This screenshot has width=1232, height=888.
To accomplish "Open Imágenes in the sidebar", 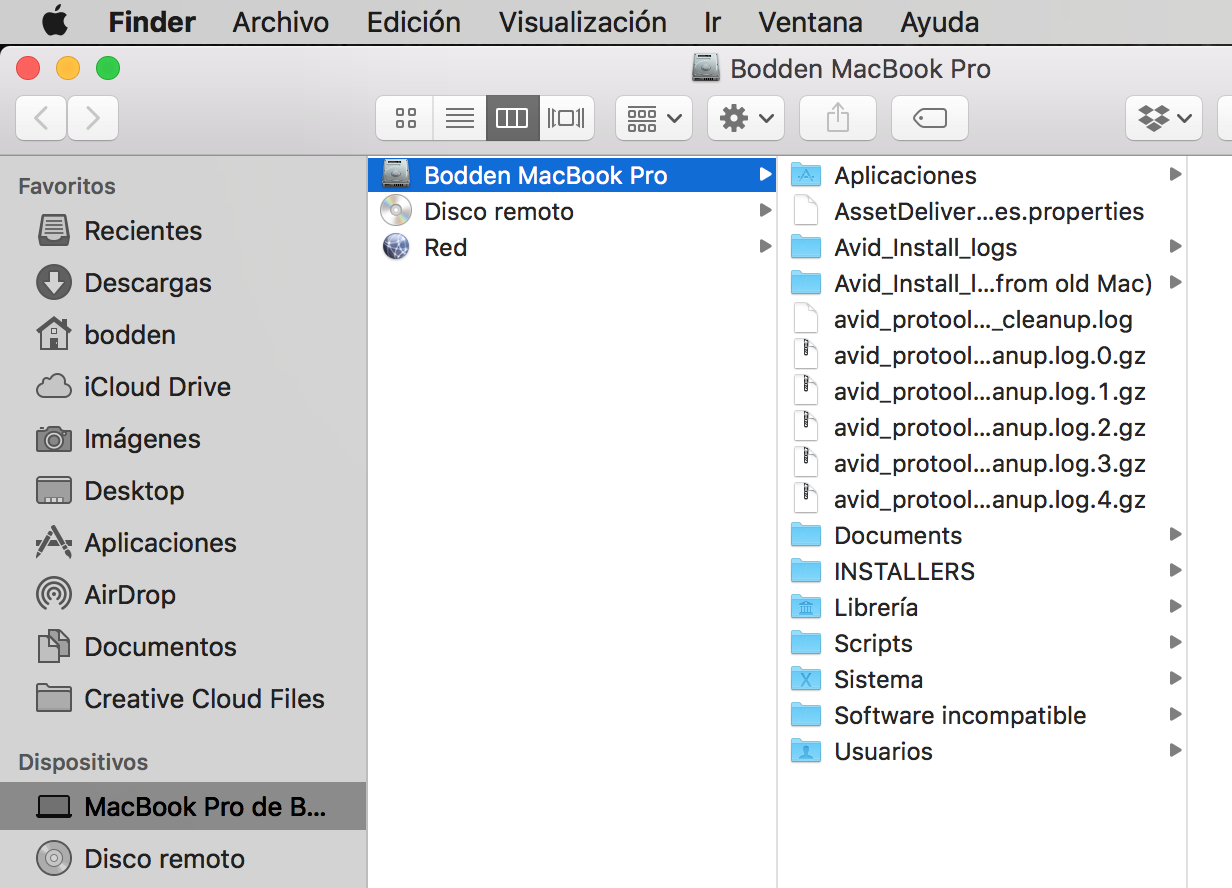I will point(183,439).
